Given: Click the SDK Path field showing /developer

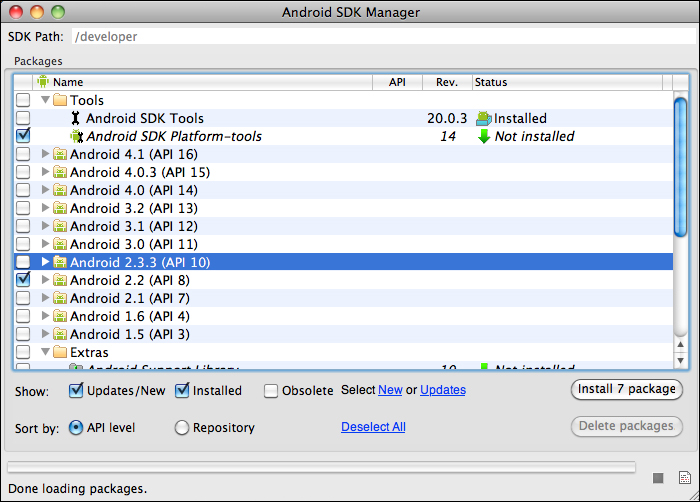Looking at the screenshot, I should click(x=383, y=37).
